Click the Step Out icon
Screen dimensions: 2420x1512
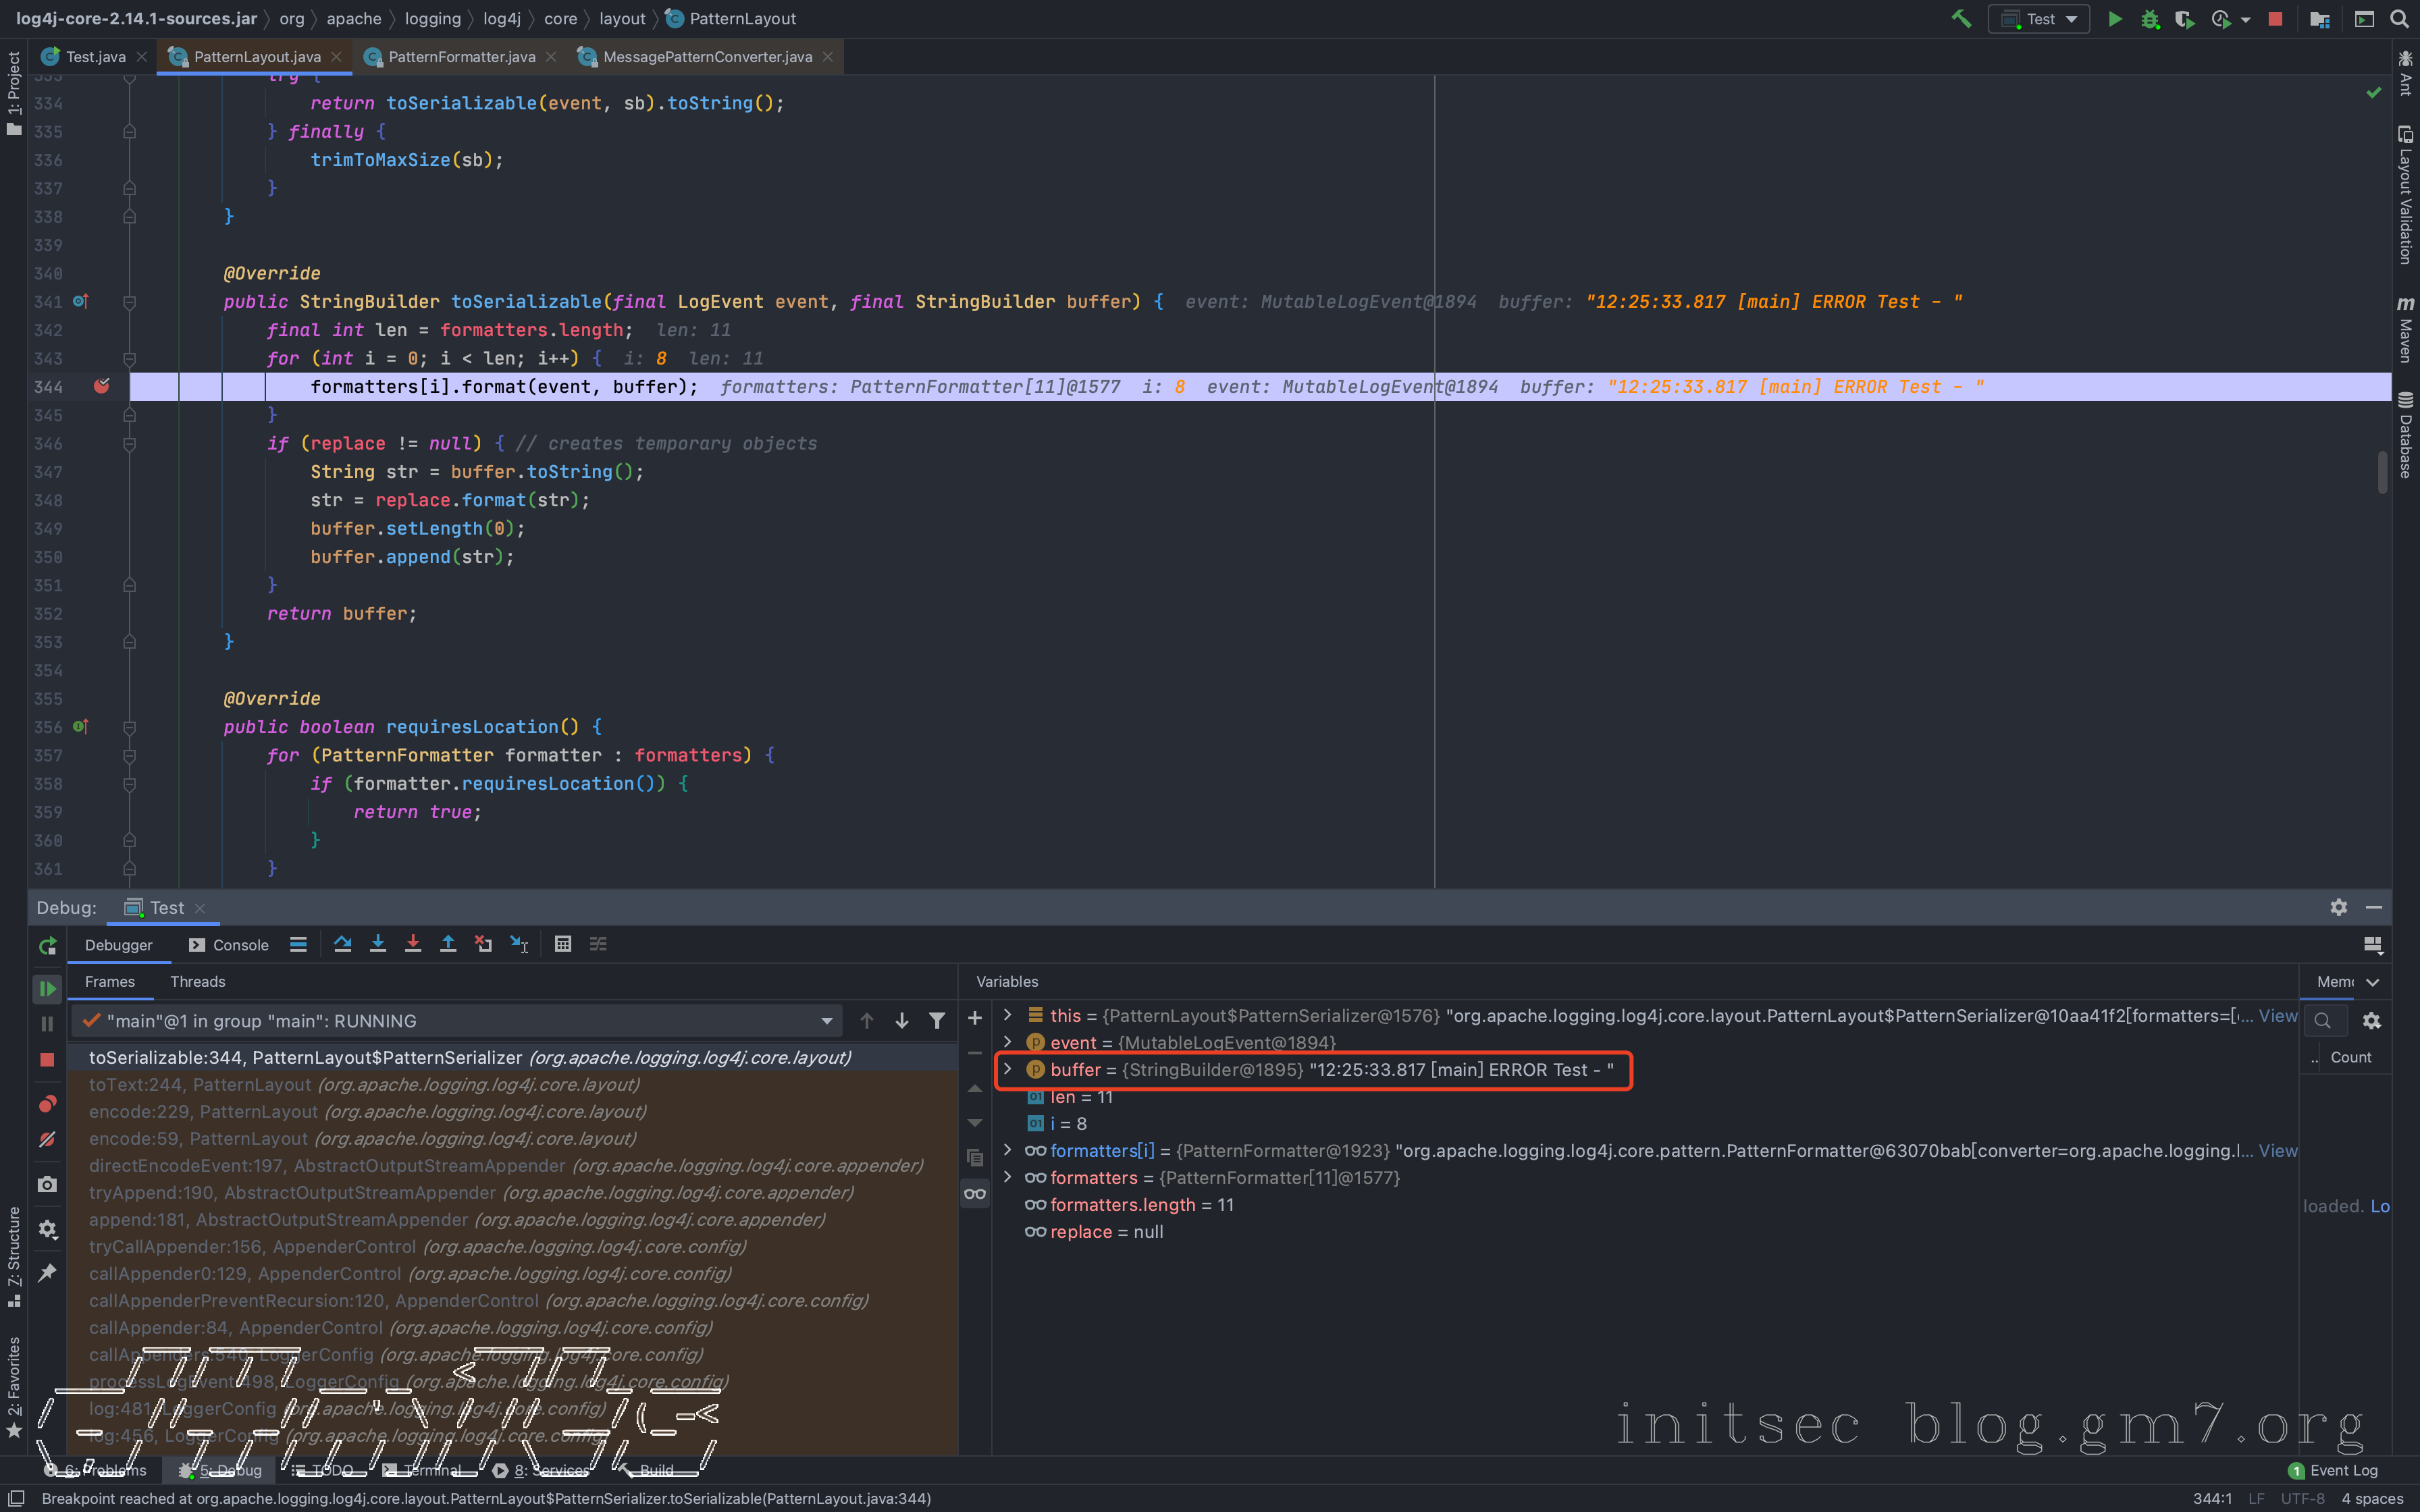click(x=448, y=944)
